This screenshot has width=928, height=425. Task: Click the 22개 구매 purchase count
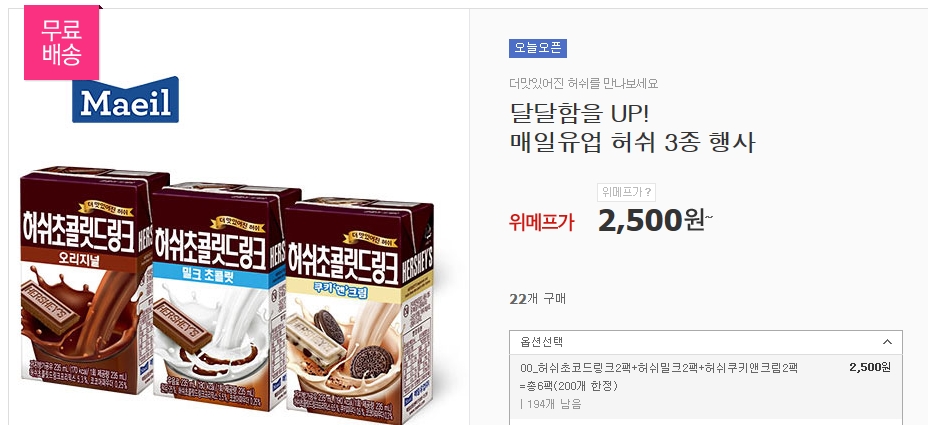pyautogui.click(x=537, y=299)
